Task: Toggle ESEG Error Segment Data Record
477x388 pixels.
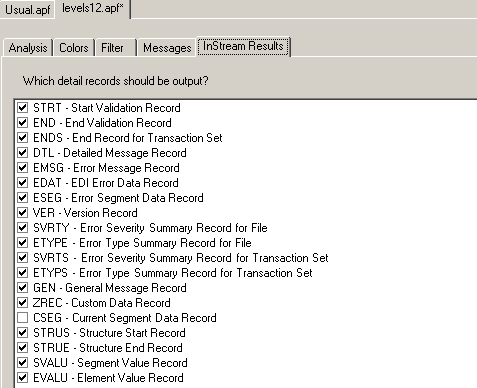Action: point(22,198)
